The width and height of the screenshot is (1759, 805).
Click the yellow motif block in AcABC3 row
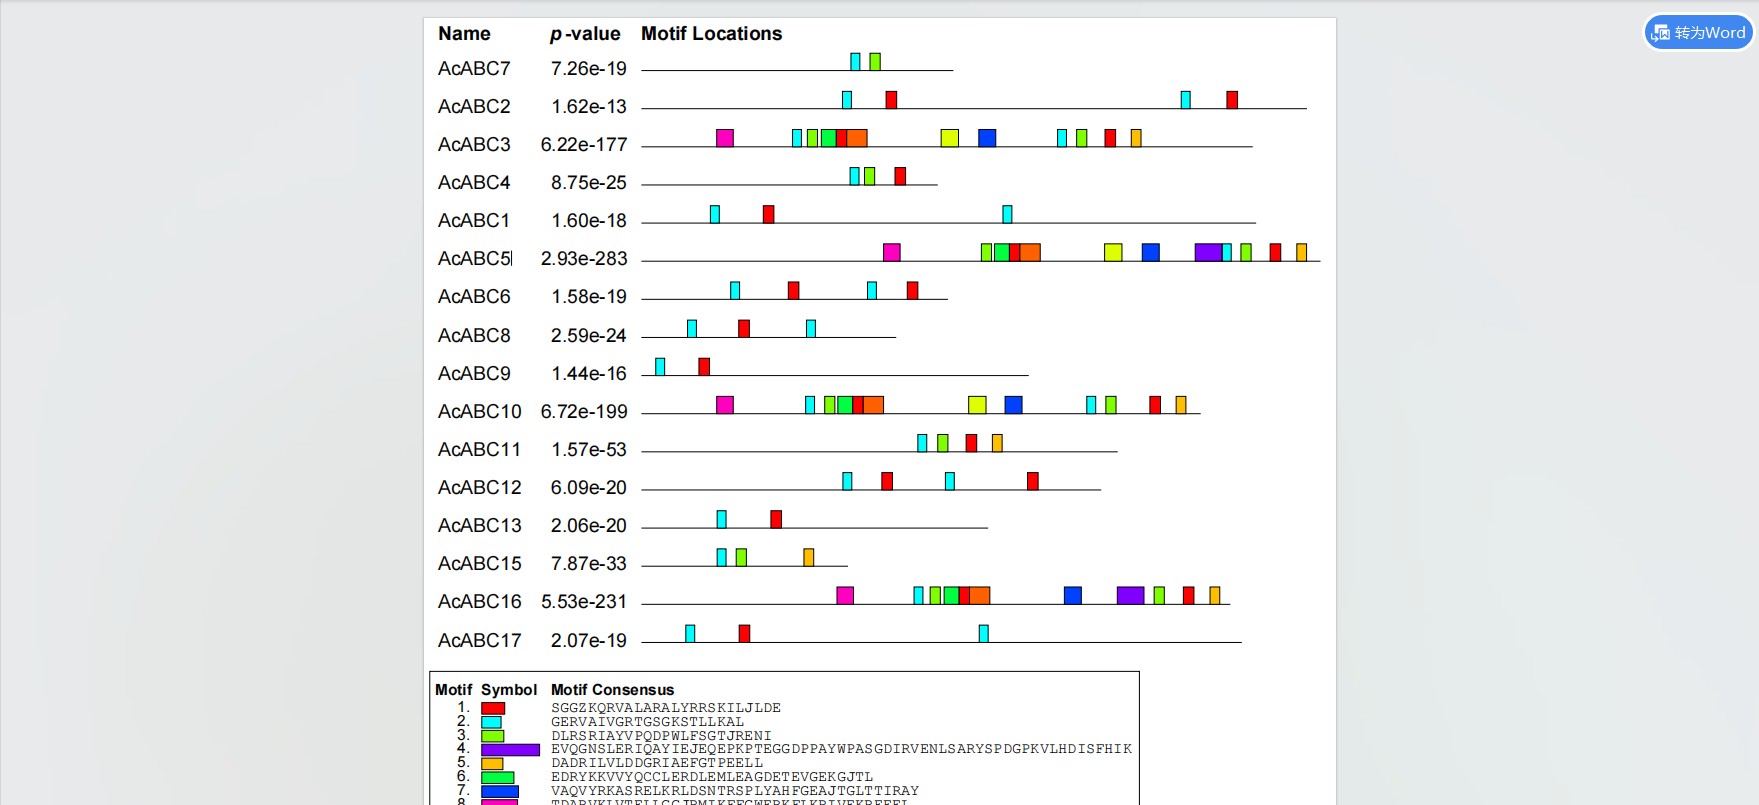point(950,138)
